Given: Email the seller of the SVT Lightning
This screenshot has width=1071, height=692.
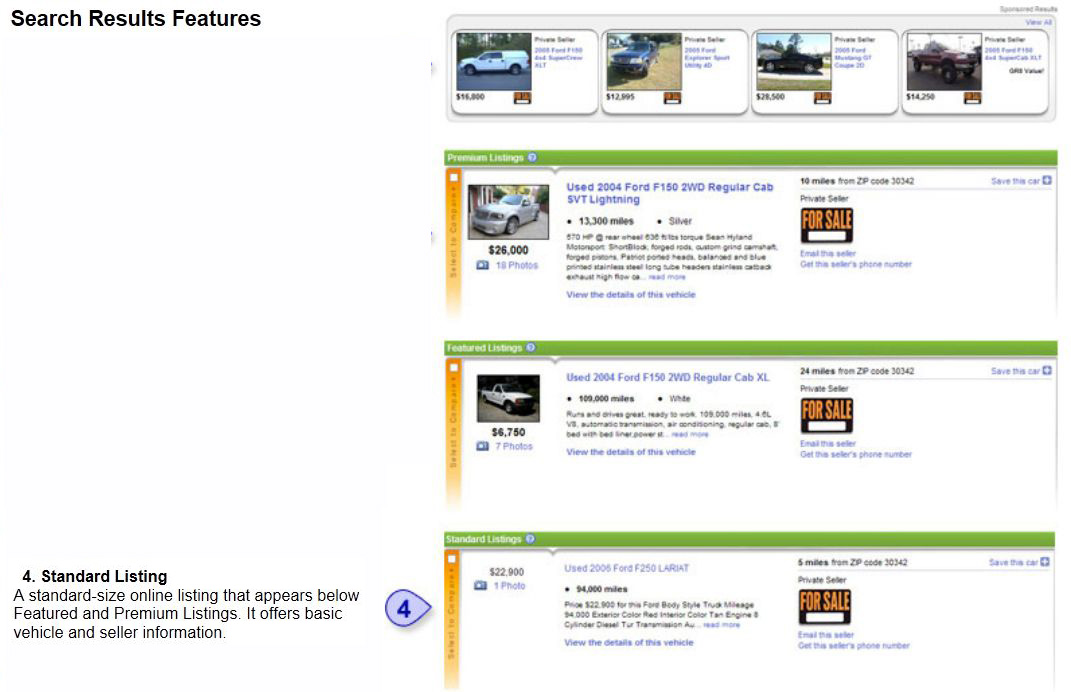Looking at the screenshot, I should (828, 253).
